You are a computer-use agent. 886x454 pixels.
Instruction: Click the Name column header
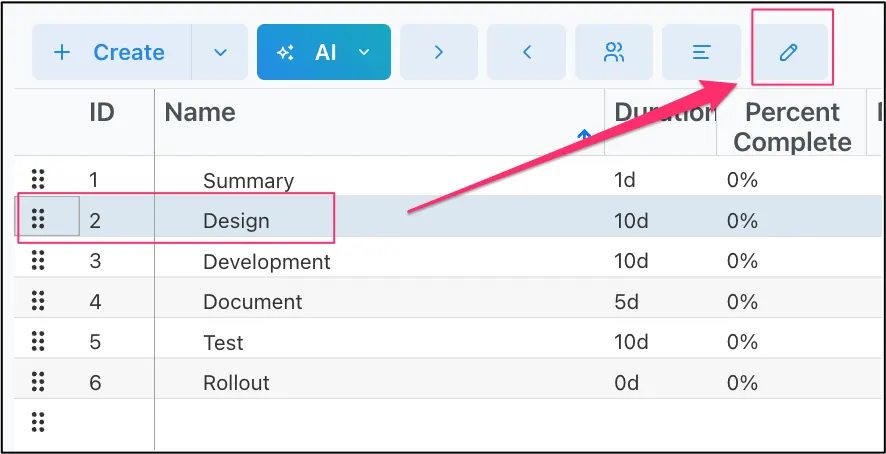tap(200, 113)
